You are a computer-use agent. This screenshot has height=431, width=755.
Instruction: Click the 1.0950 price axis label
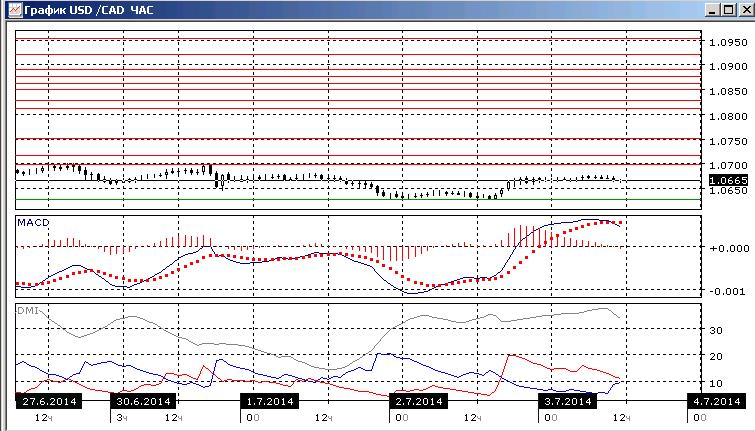click(x=729, y=42)
